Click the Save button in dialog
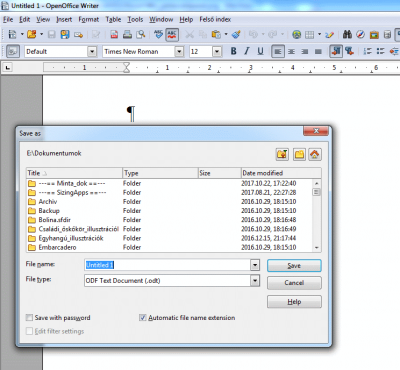The height and width of the screenshot is (370, 400). point(294,266)
